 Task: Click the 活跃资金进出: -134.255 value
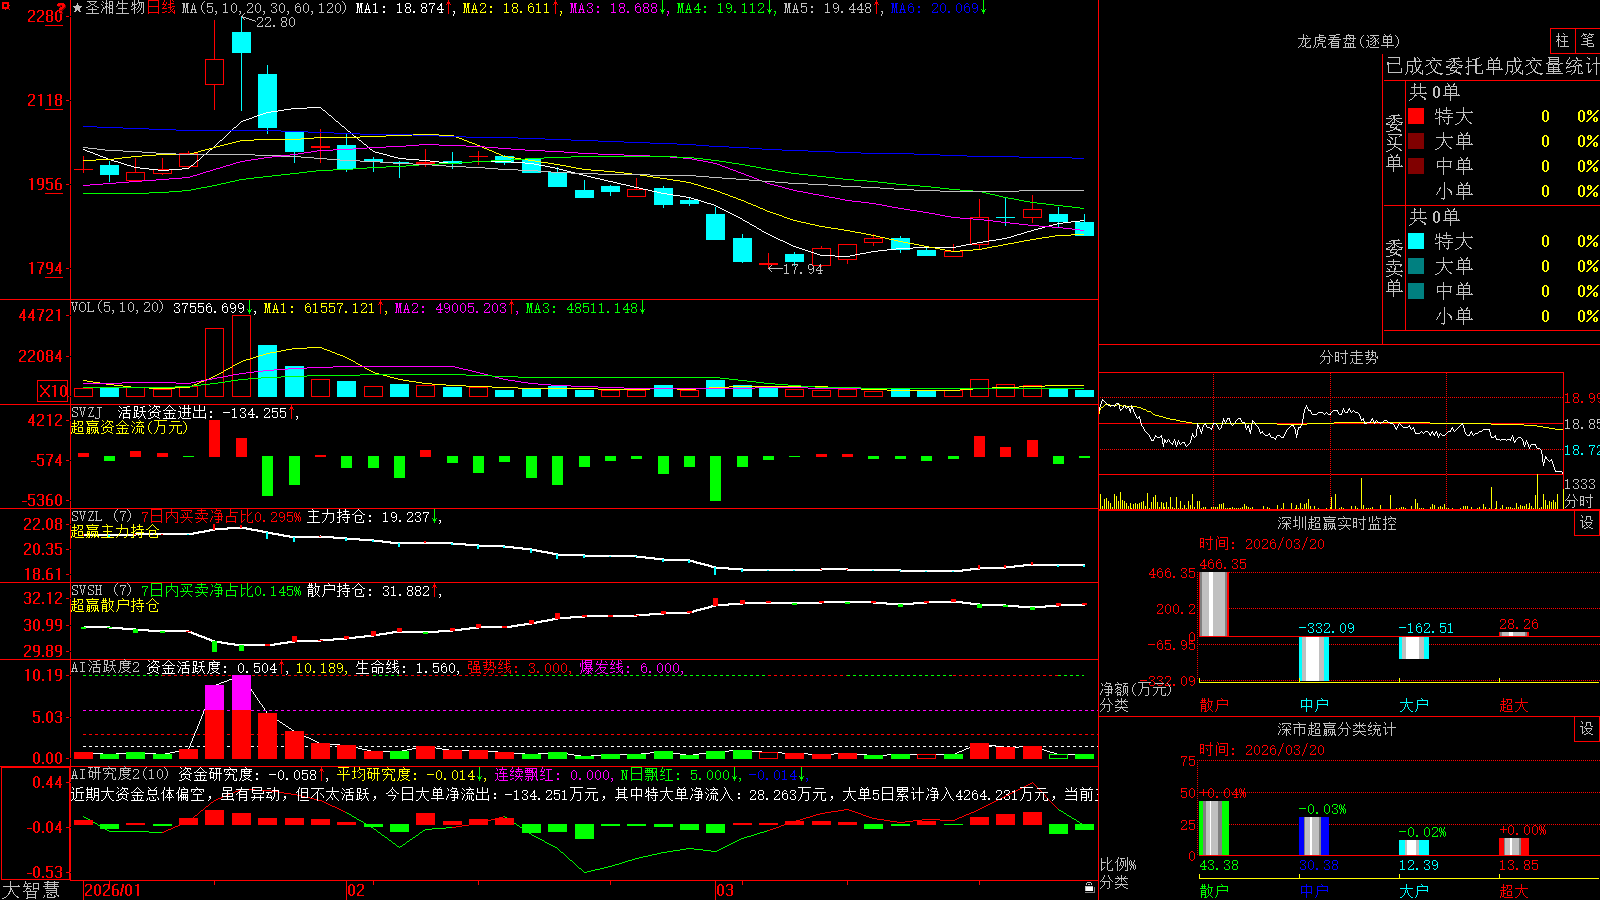pyautogui.click(x=202, y=412)
